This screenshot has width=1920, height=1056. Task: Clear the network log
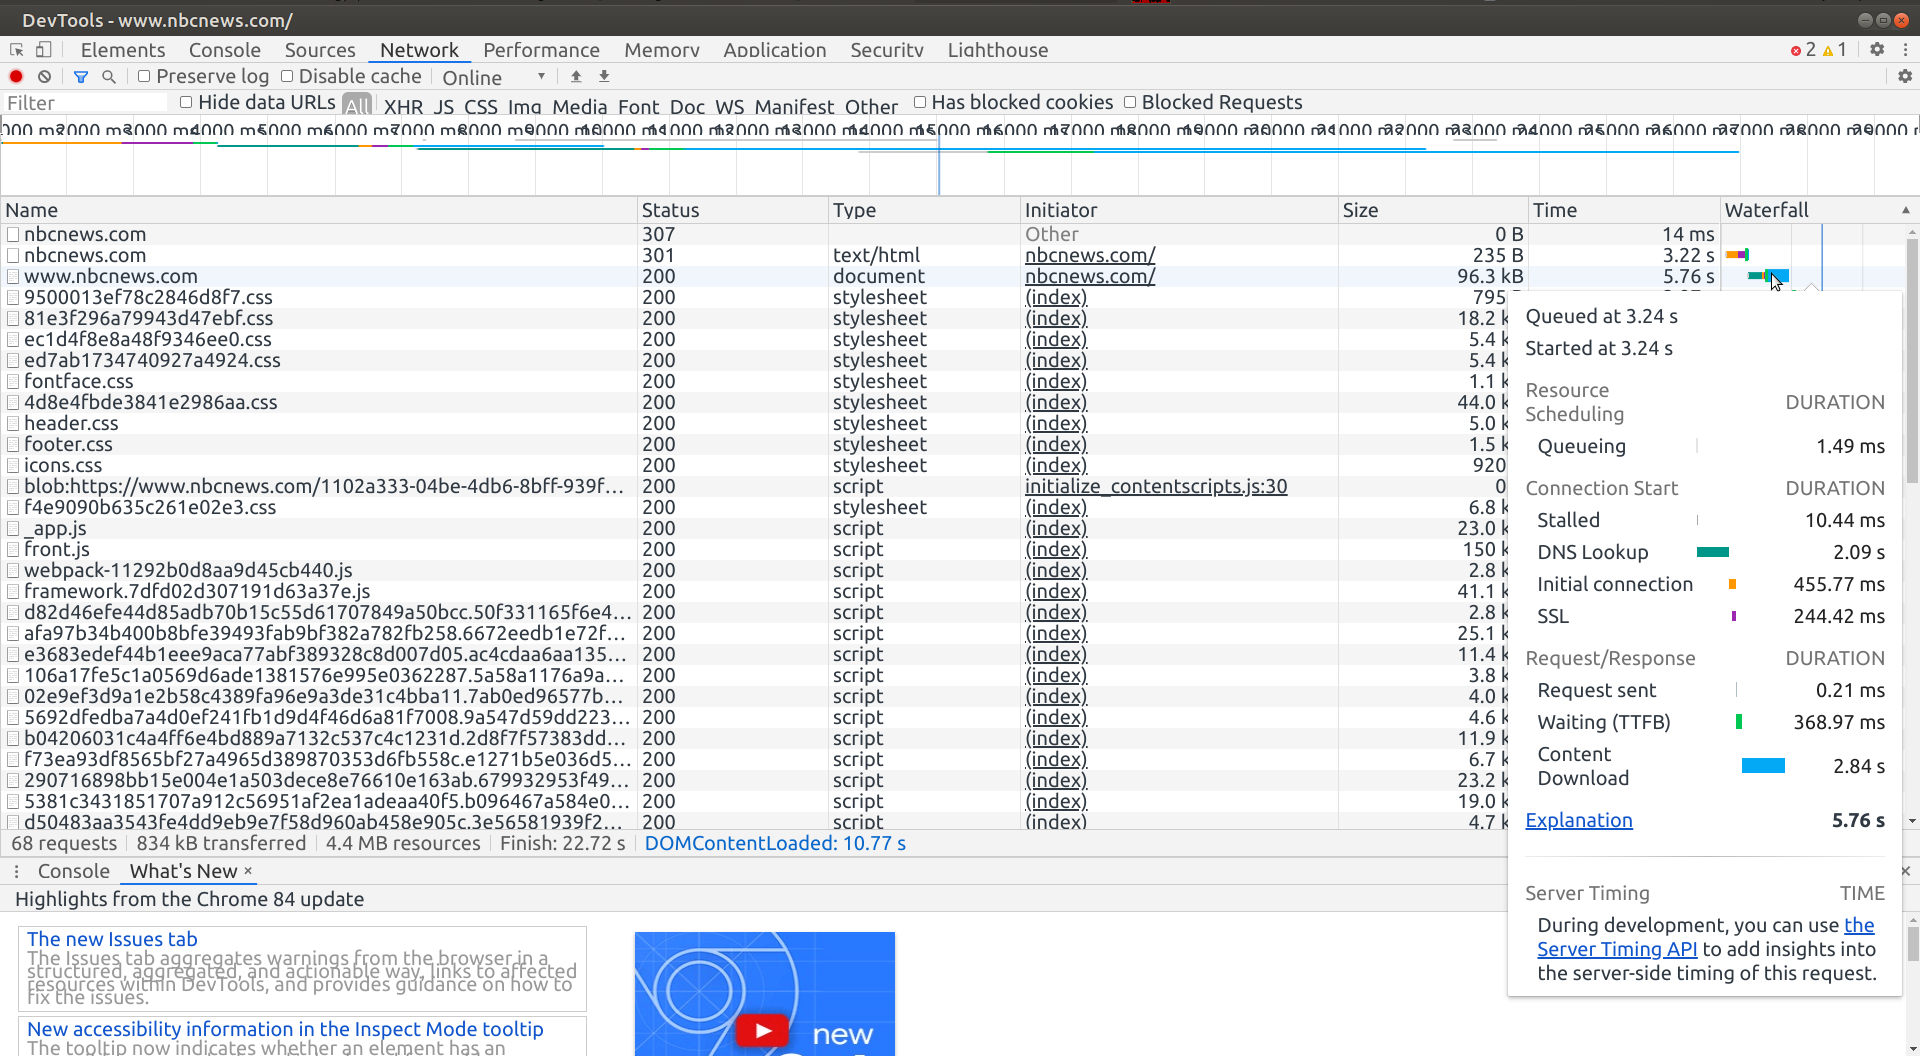[44, 76]
